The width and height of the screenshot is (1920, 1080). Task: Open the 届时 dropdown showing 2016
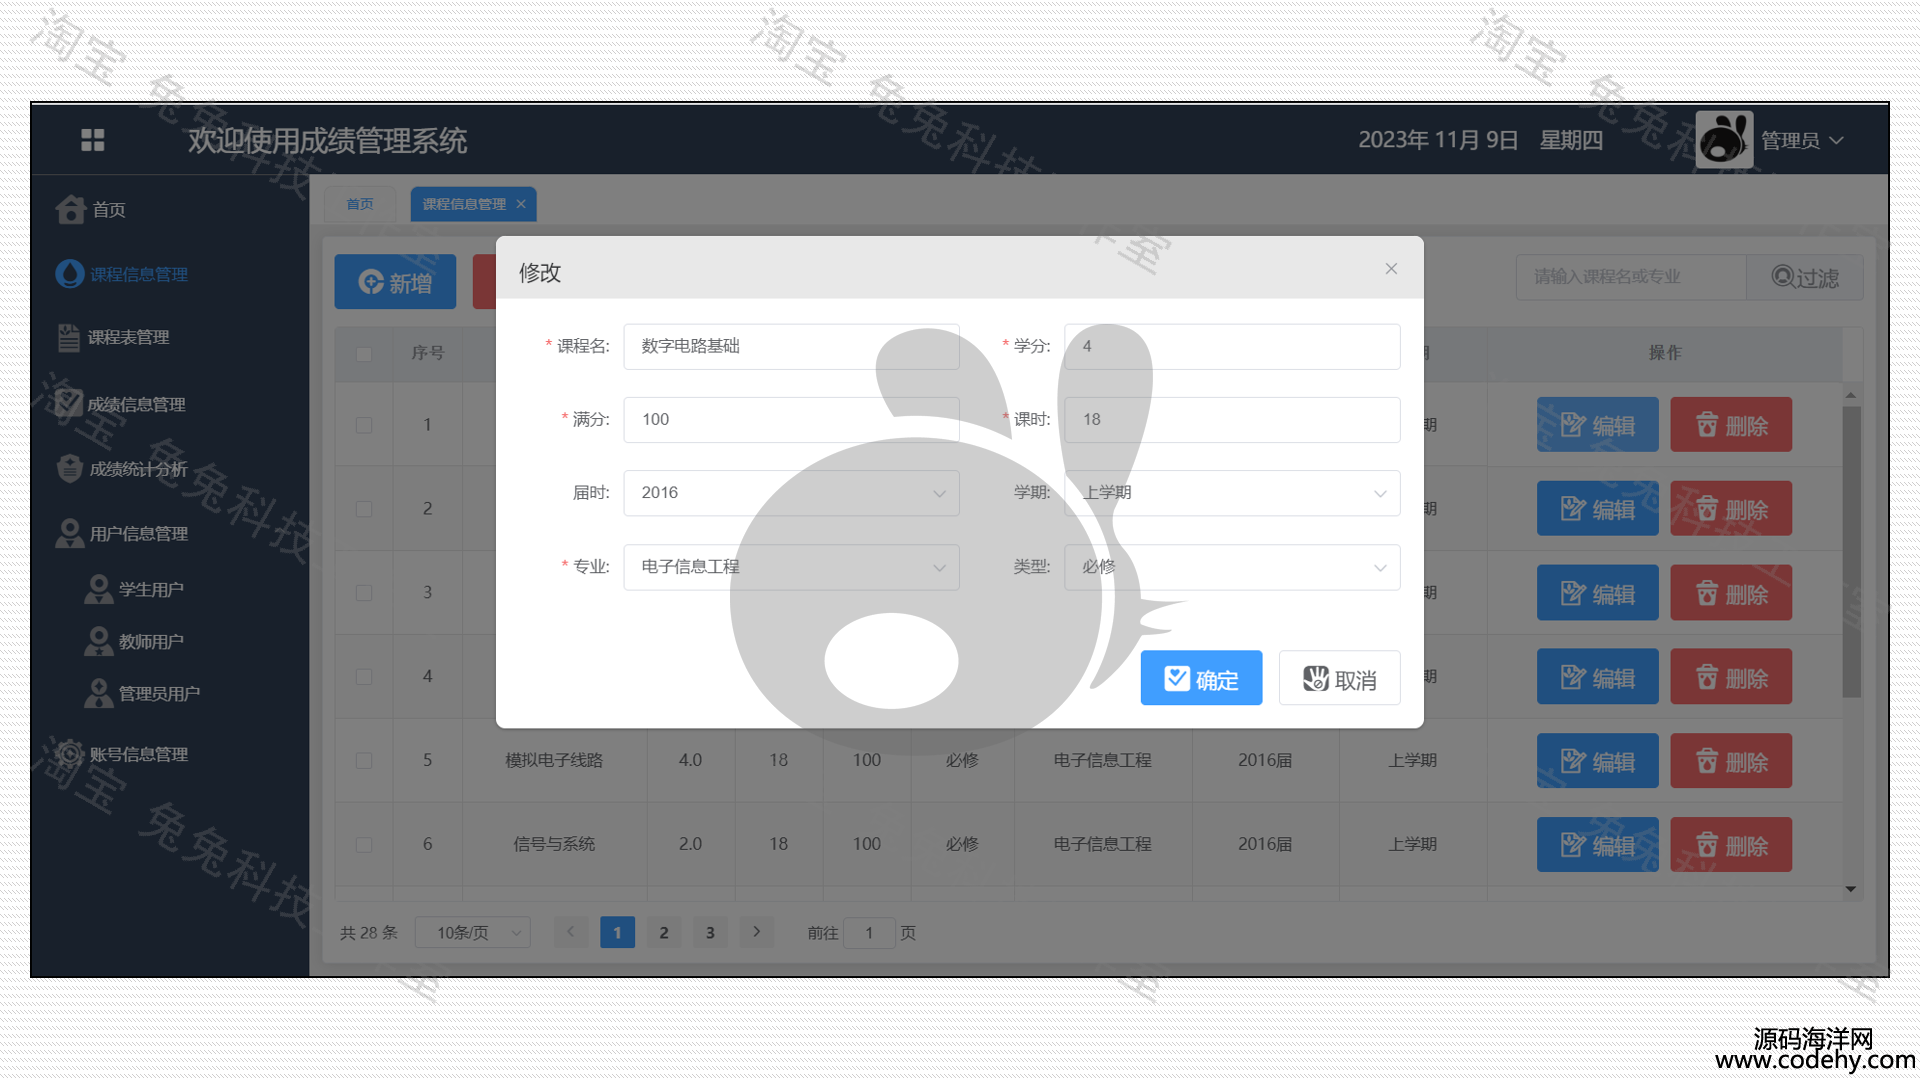(x=791, y=493)
